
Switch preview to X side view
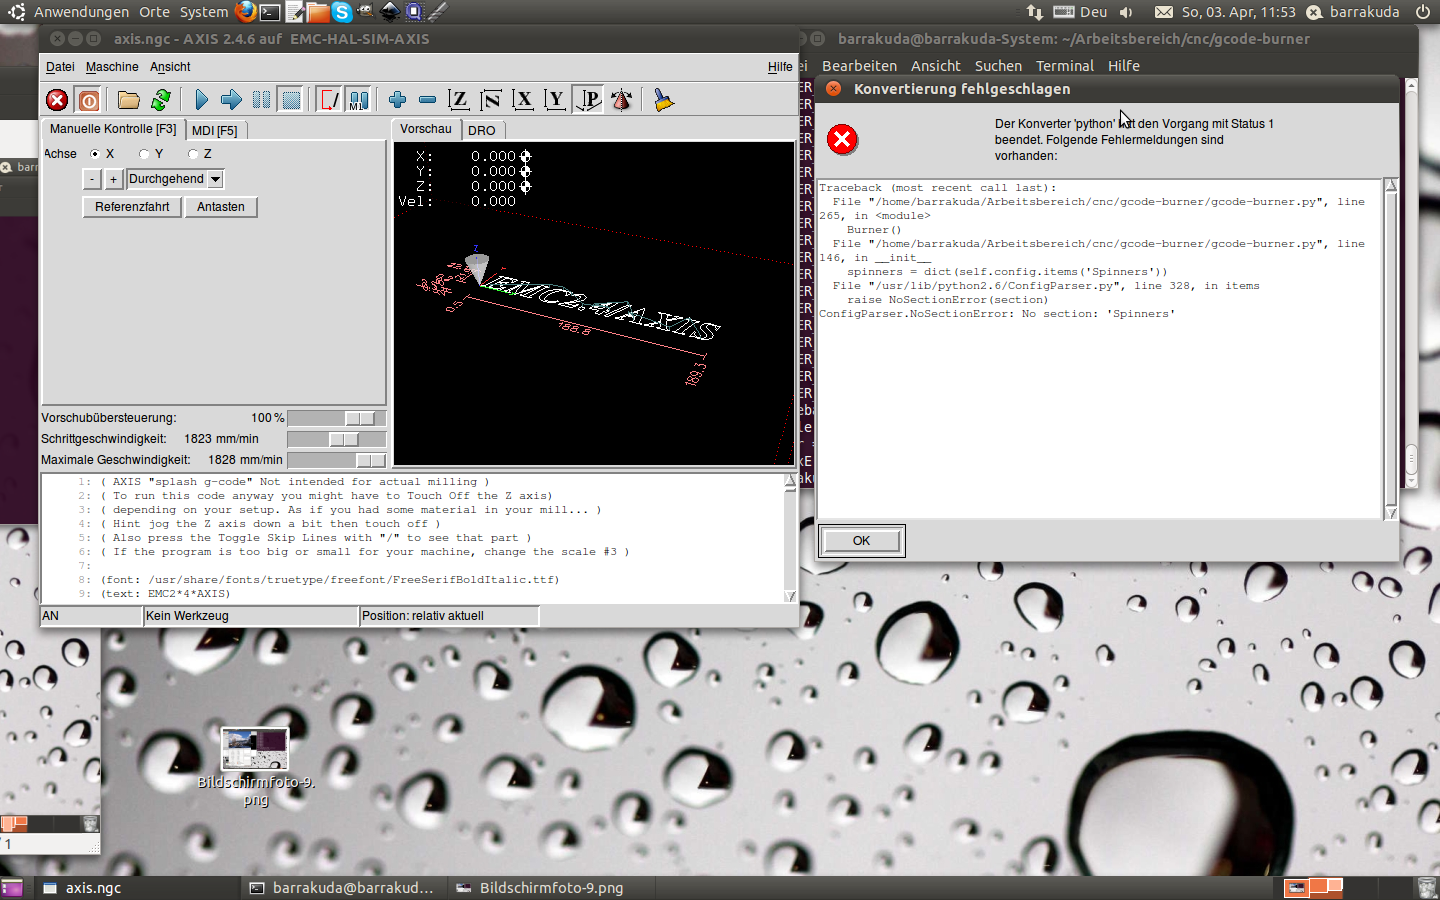tap(523, 100)
